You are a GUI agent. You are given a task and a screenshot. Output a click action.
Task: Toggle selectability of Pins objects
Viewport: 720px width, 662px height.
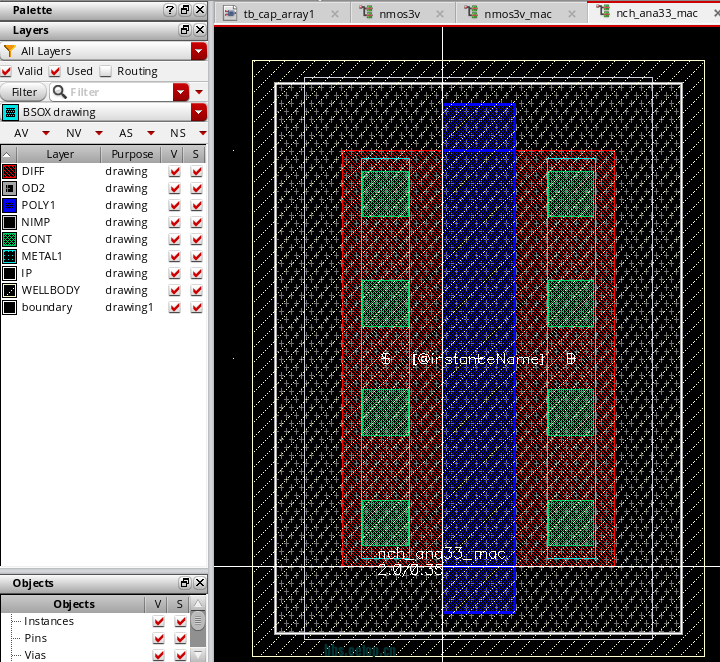tap(181, 638)
